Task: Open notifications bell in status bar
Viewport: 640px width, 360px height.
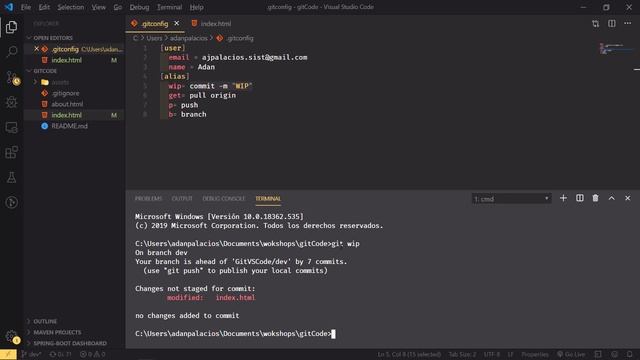Action: [630, 354]
